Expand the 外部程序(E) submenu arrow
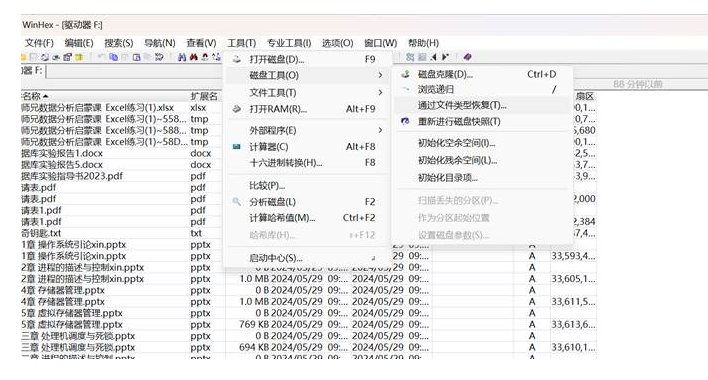Viewport: 708px width, 380px height. pos(380,130)
